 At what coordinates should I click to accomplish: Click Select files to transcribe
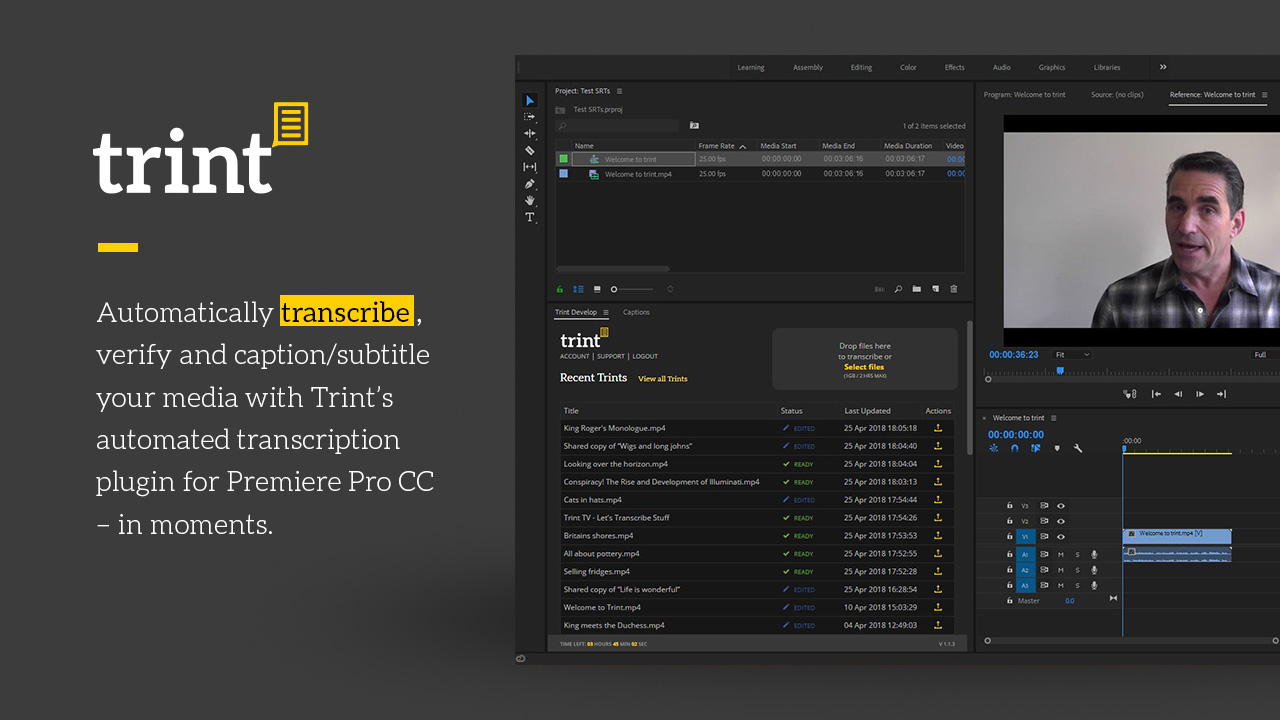864,367
